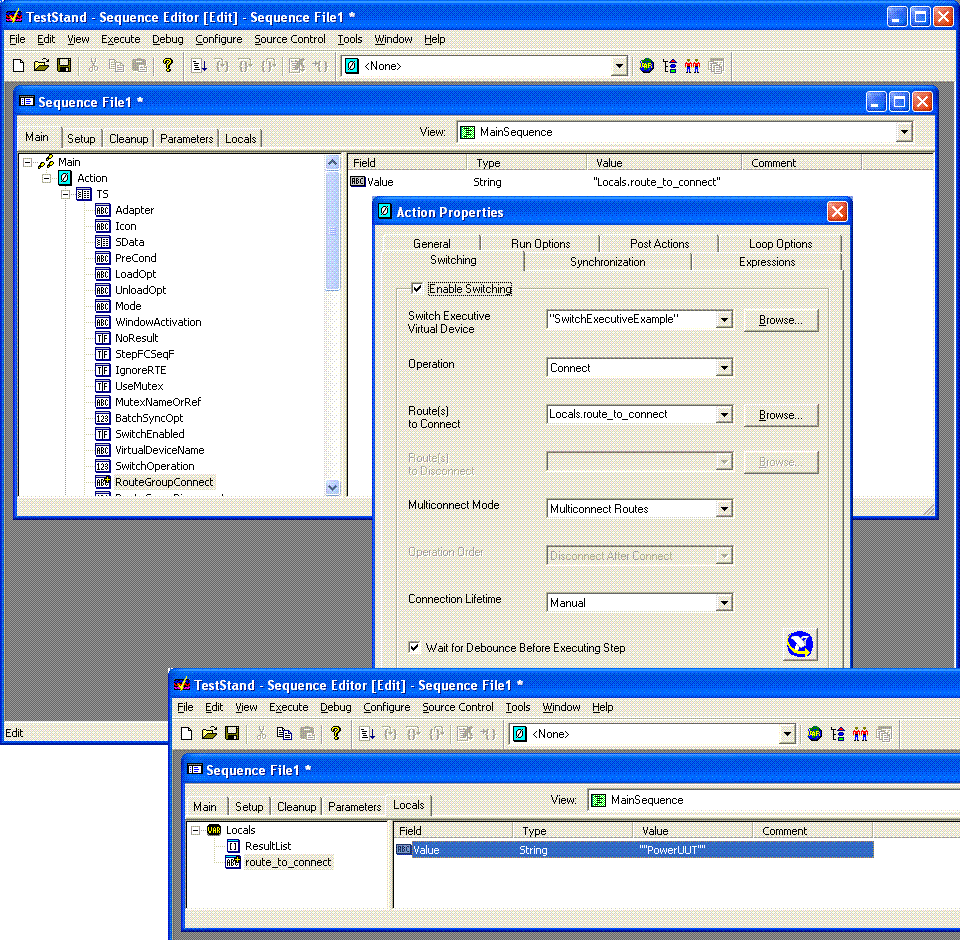960x940 pixels.
Task: Toggle Wait for Debounce Before Executing Step
Action: pyautogui.click(x=414, y=647)
